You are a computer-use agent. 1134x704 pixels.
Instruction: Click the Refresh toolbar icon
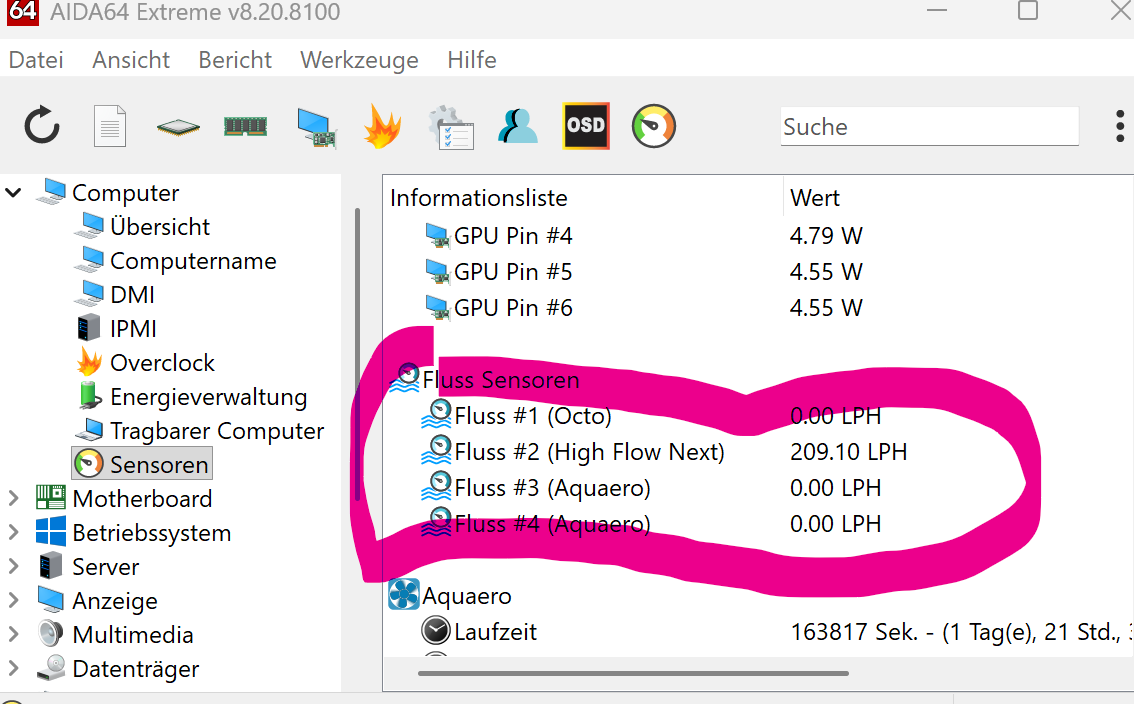(x=42, y=127)
